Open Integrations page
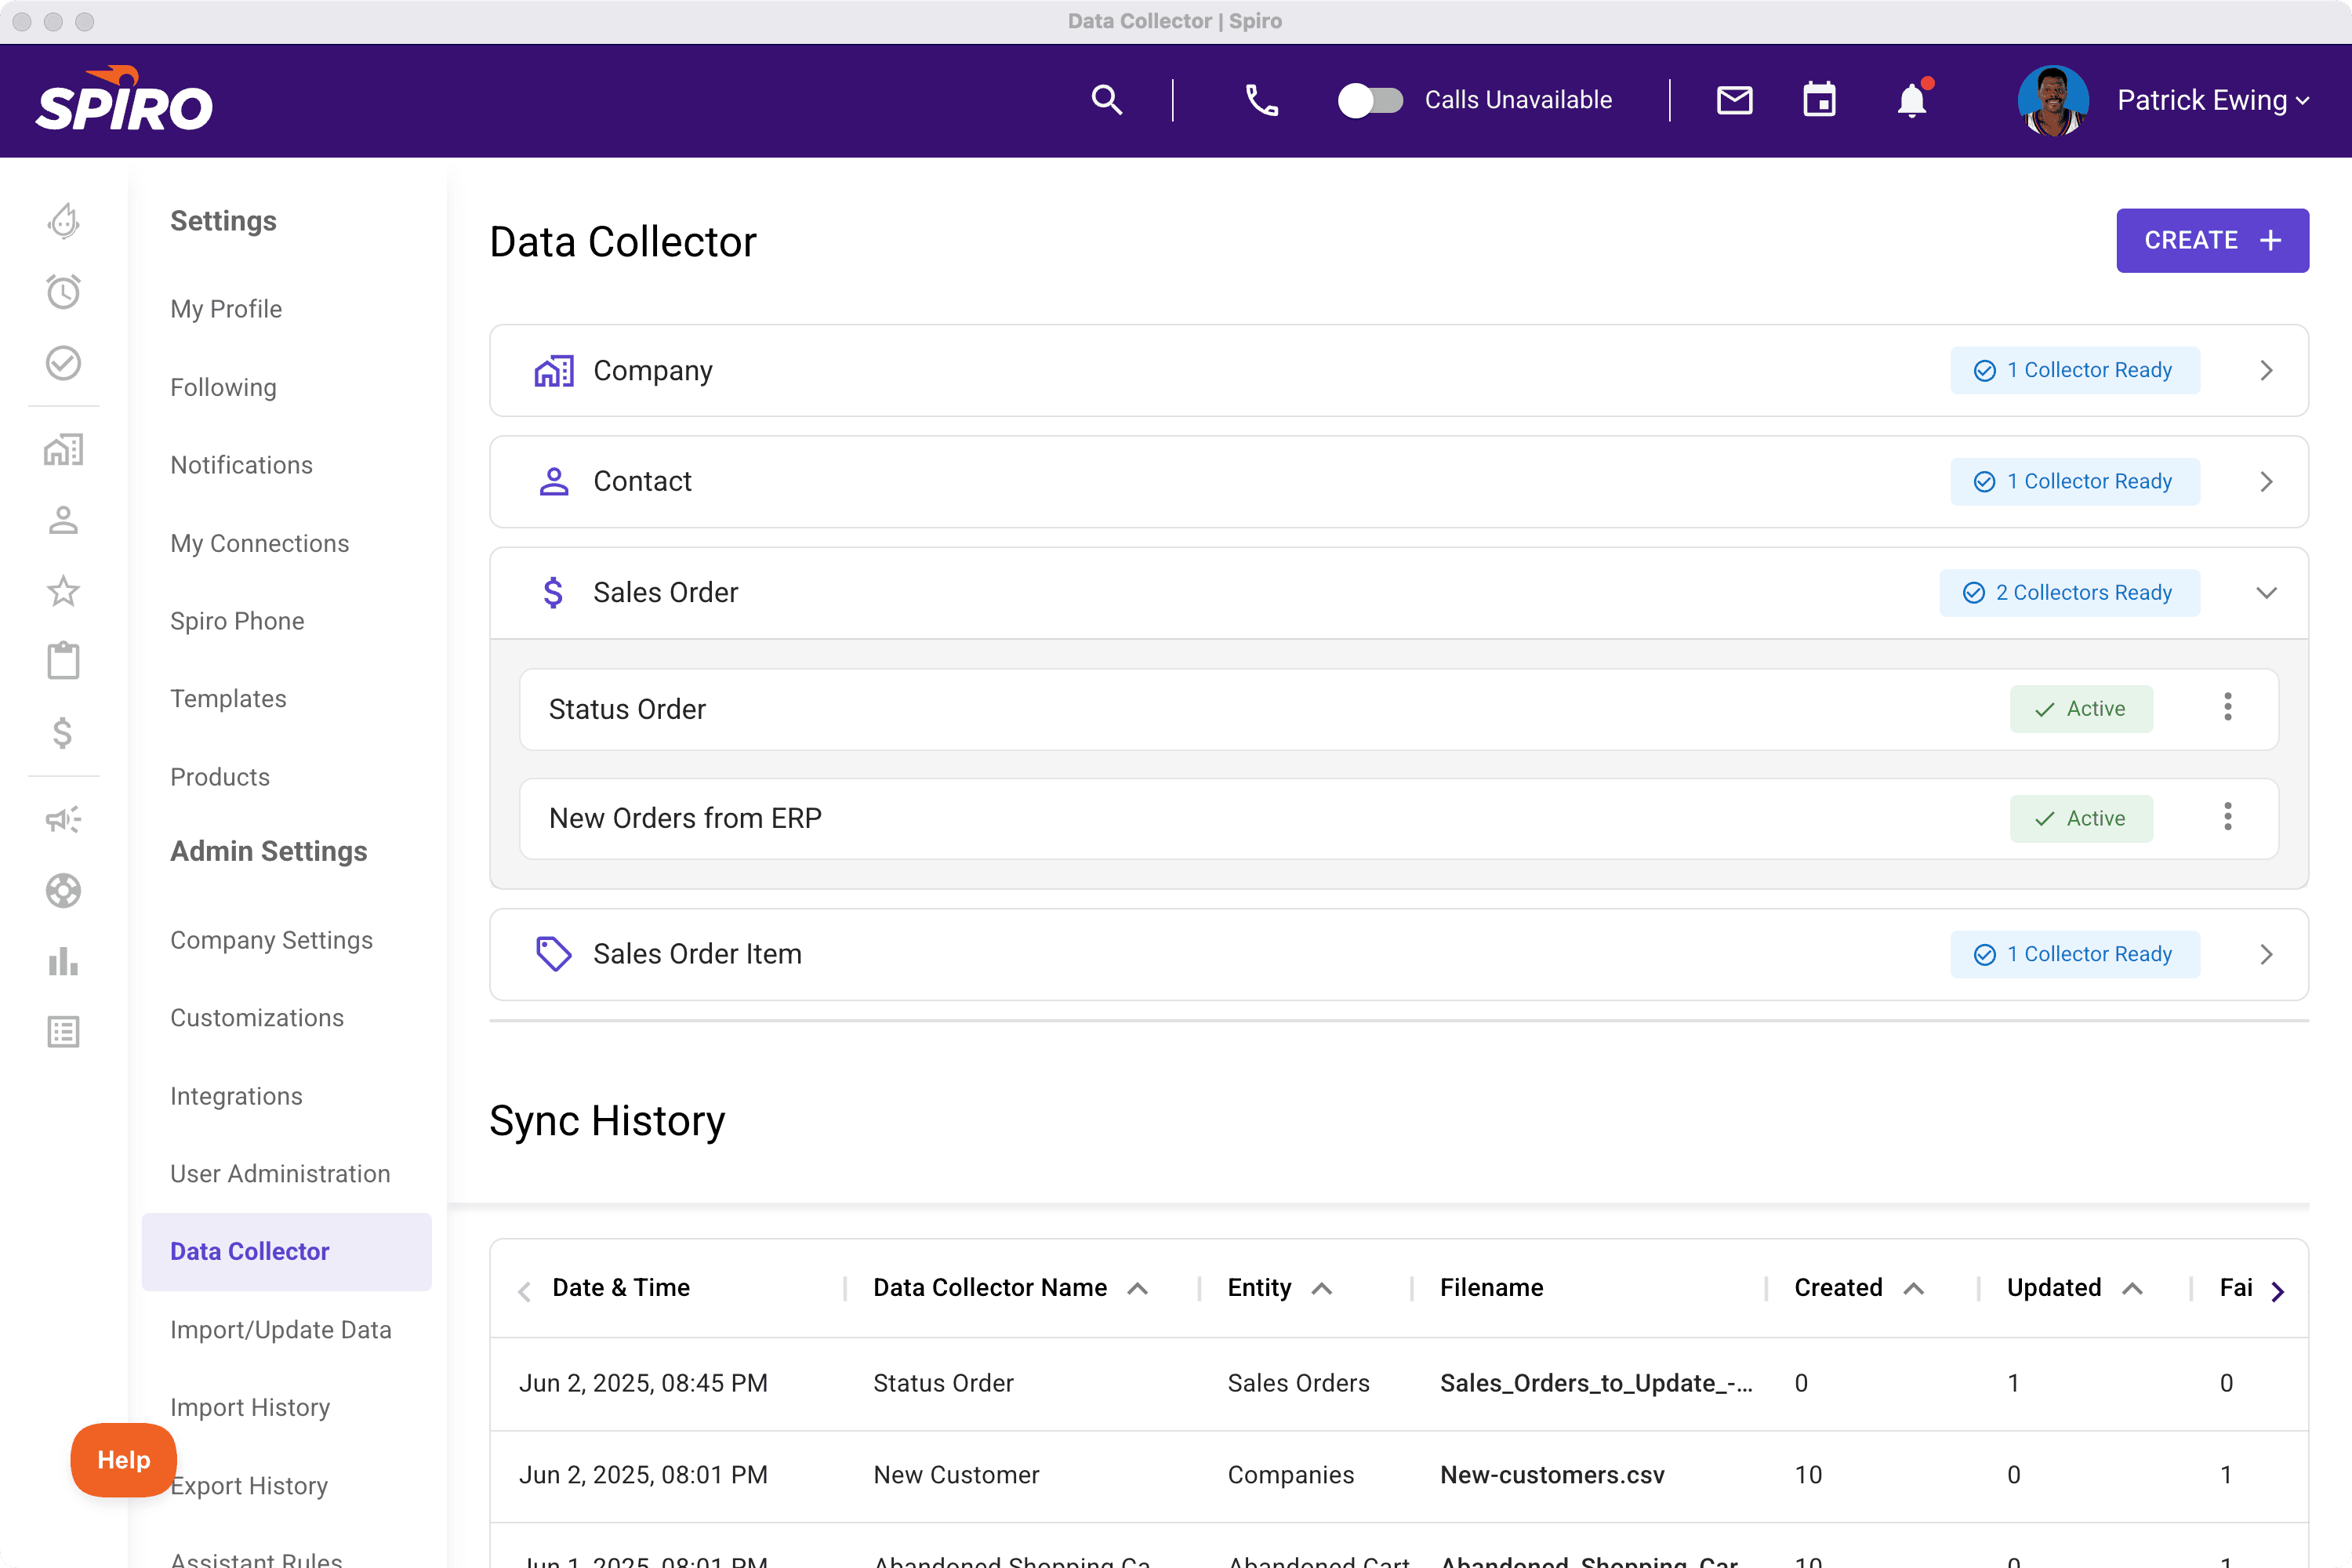 coord(236,1096)
